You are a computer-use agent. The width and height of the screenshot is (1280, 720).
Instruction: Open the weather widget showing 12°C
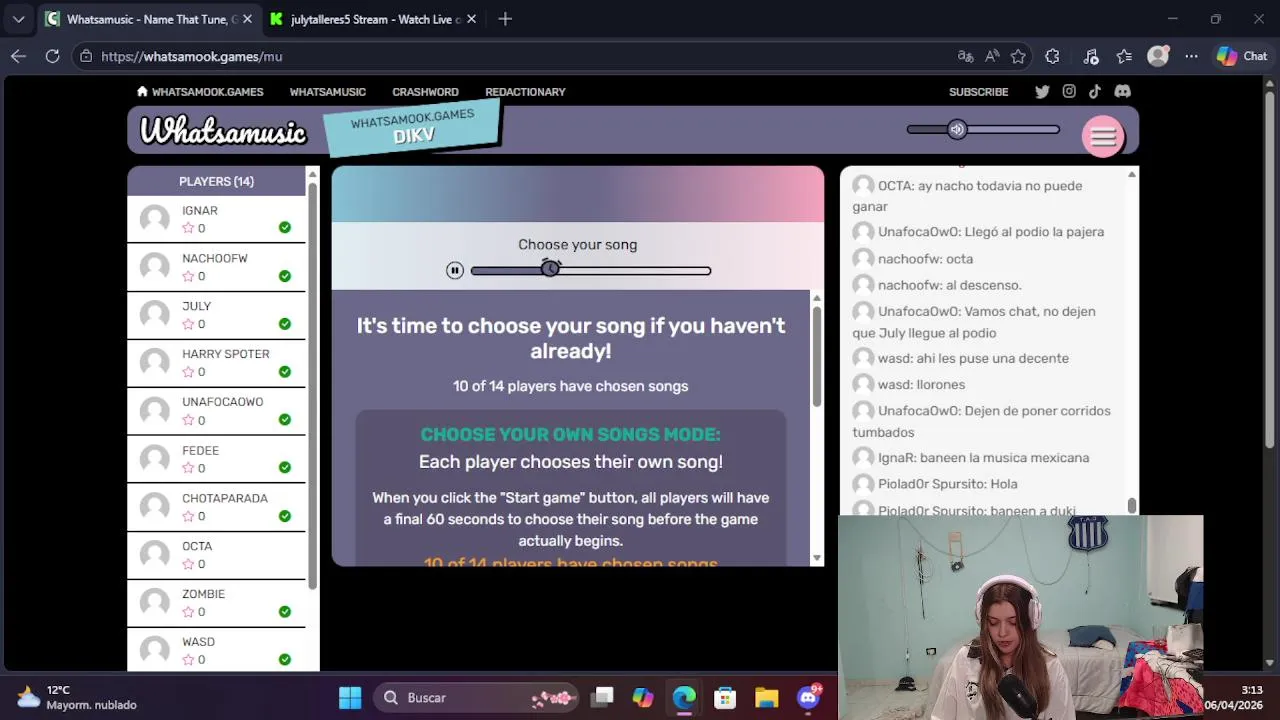pyautogui.click(x=77, y=697)
